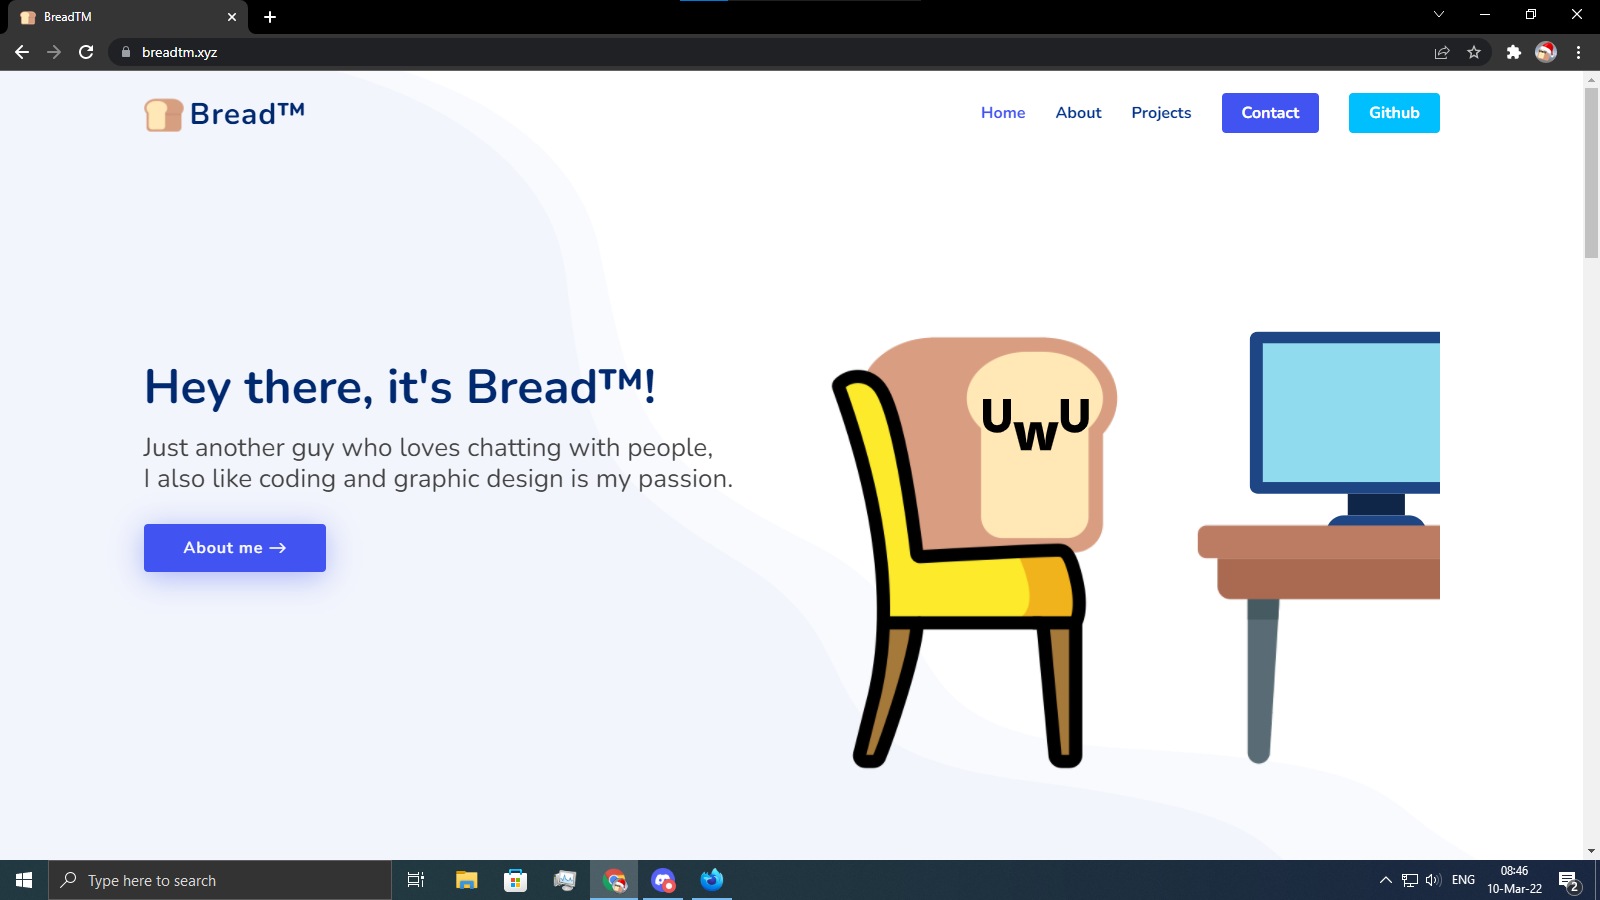Open the browser Extensions puzzle icon
The height and width of the screenshot is (900, 1600).
pyautogui.click(x=1513, y=52)
